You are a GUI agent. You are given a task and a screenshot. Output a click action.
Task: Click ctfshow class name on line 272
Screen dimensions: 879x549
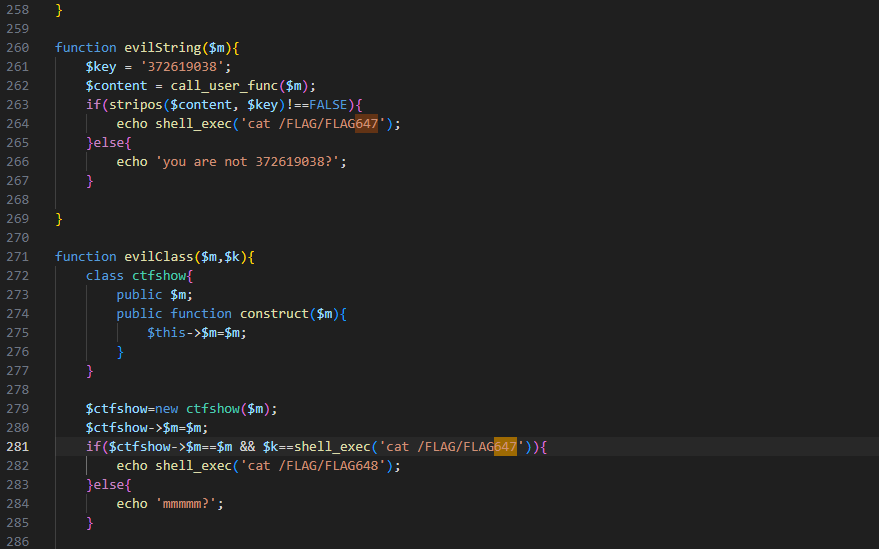[x=159, y=276]
